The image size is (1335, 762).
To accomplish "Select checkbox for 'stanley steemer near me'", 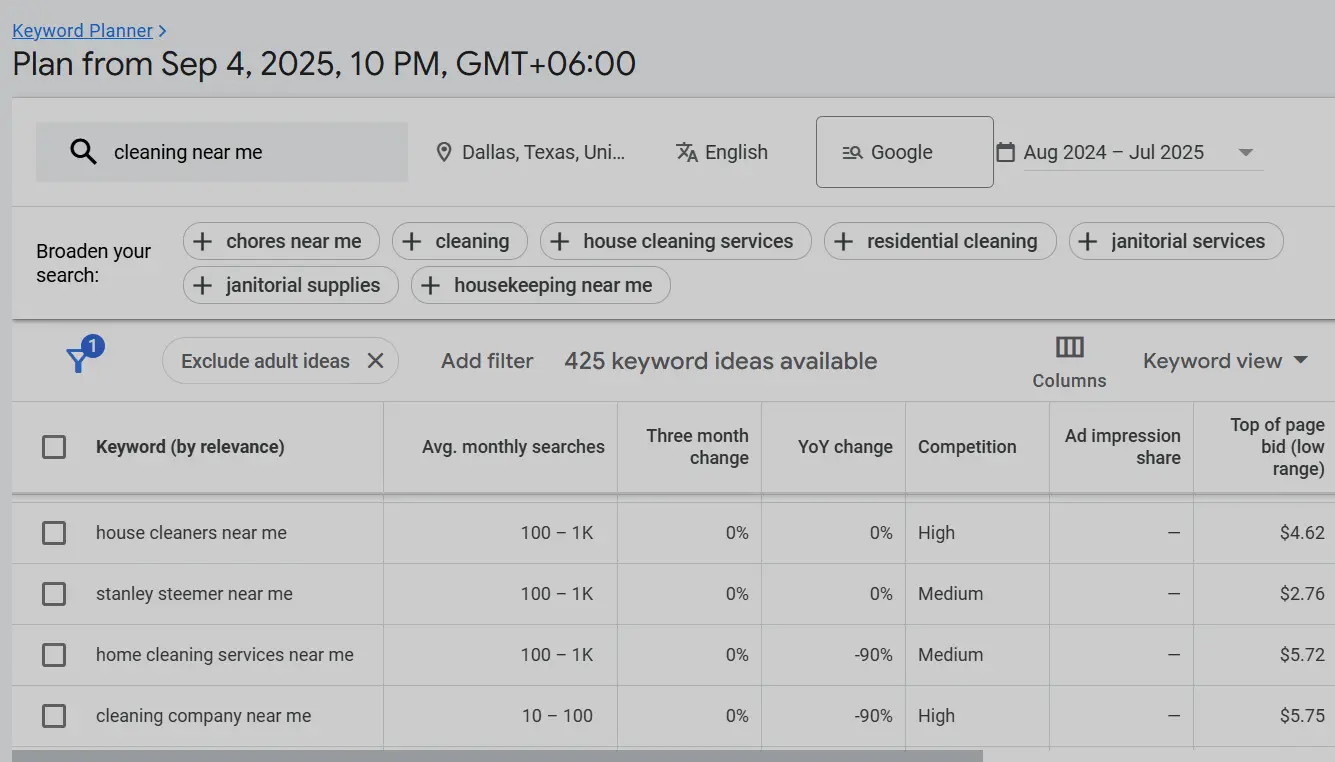I will coord(54,594).
